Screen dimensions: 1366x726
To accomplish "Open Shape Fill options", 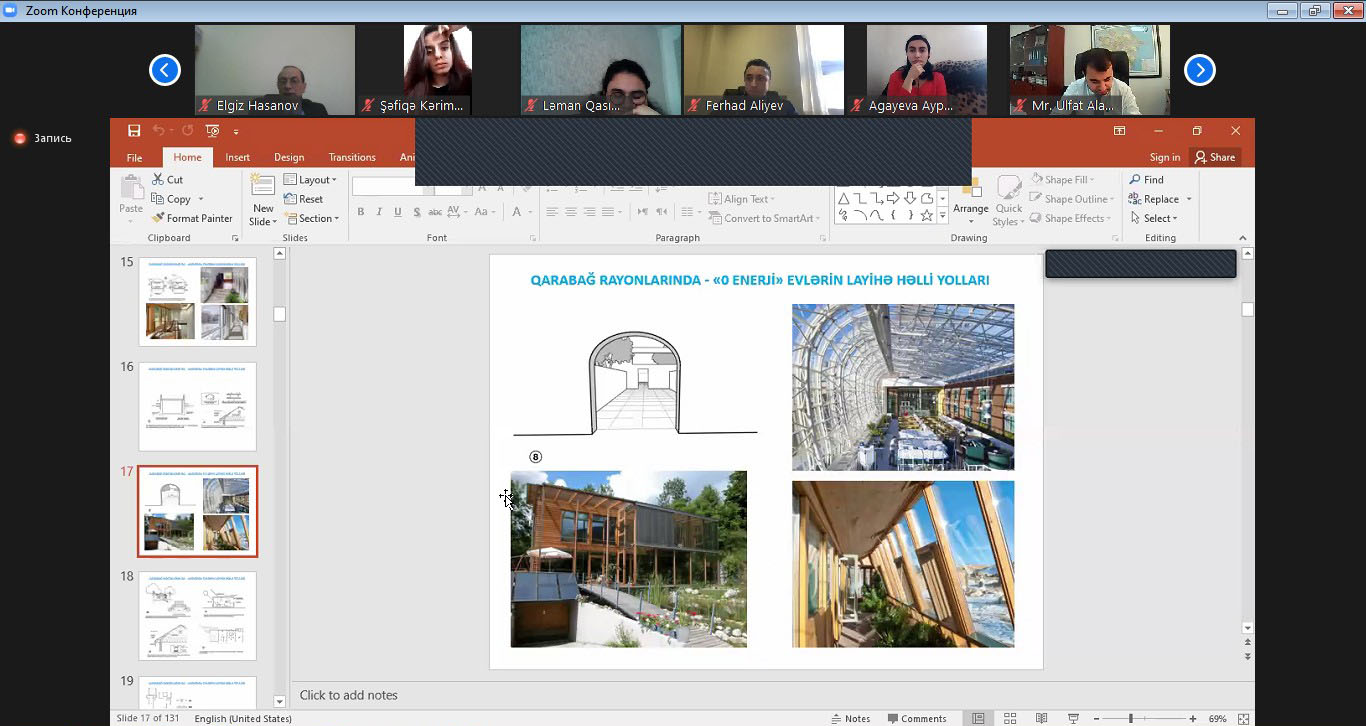I will (1062, 180).
